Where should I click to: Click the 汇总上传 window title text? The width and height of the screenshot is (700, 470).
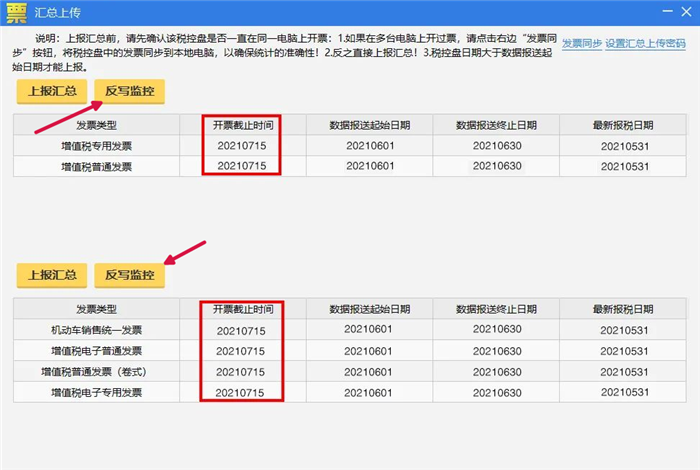(58, 12)
